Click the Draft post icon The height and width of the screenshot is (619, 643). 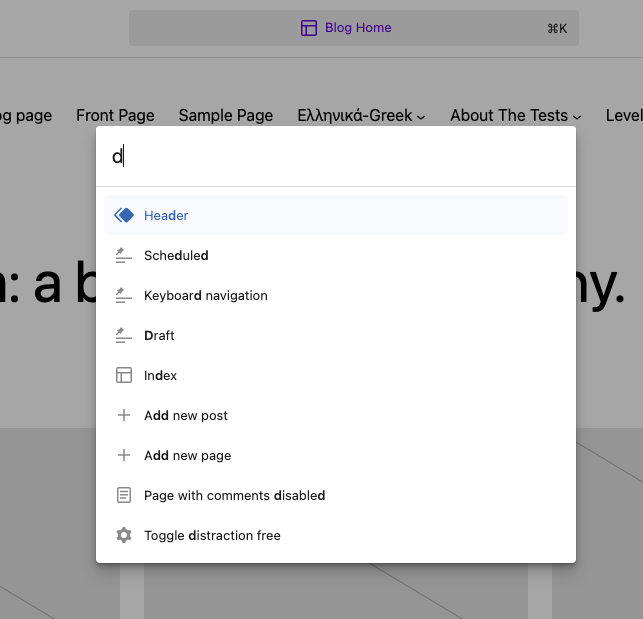pos(124,335)
